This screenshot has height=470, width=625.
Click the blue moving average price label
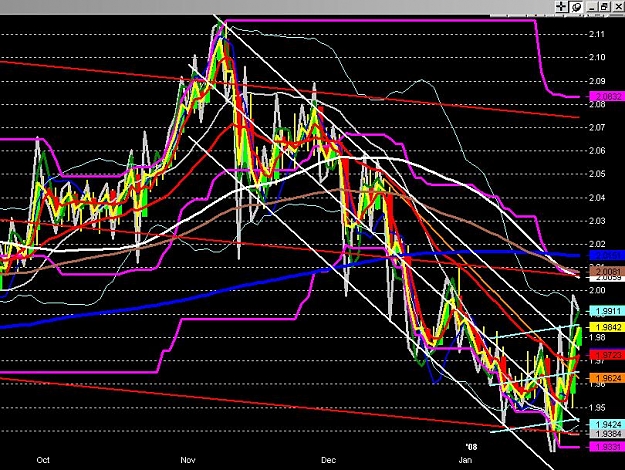(606, 256)
